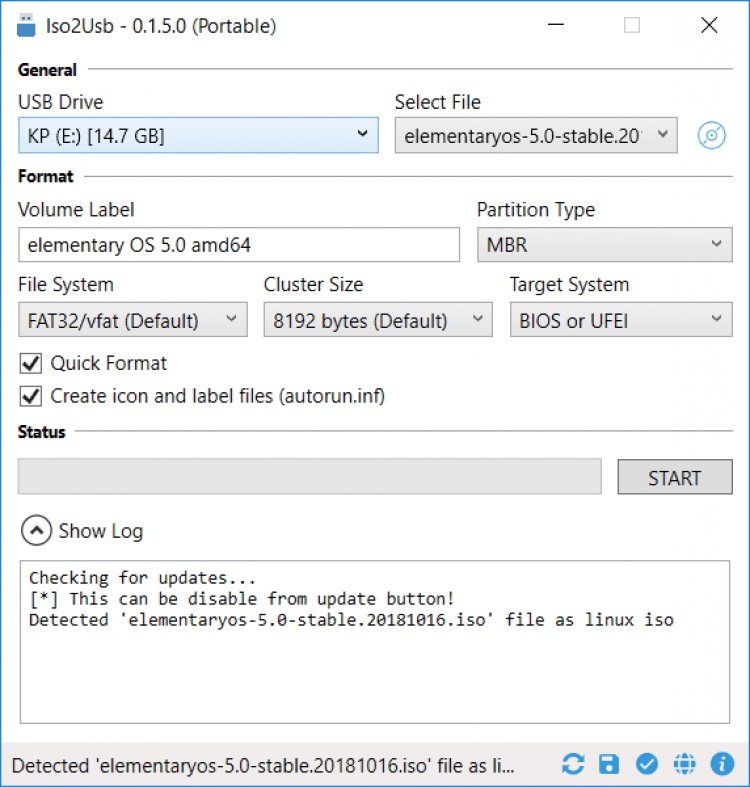The width and height of the screenshot is (750, 787).
Task: Open the info icon in status bar
Action: point(722,765)
